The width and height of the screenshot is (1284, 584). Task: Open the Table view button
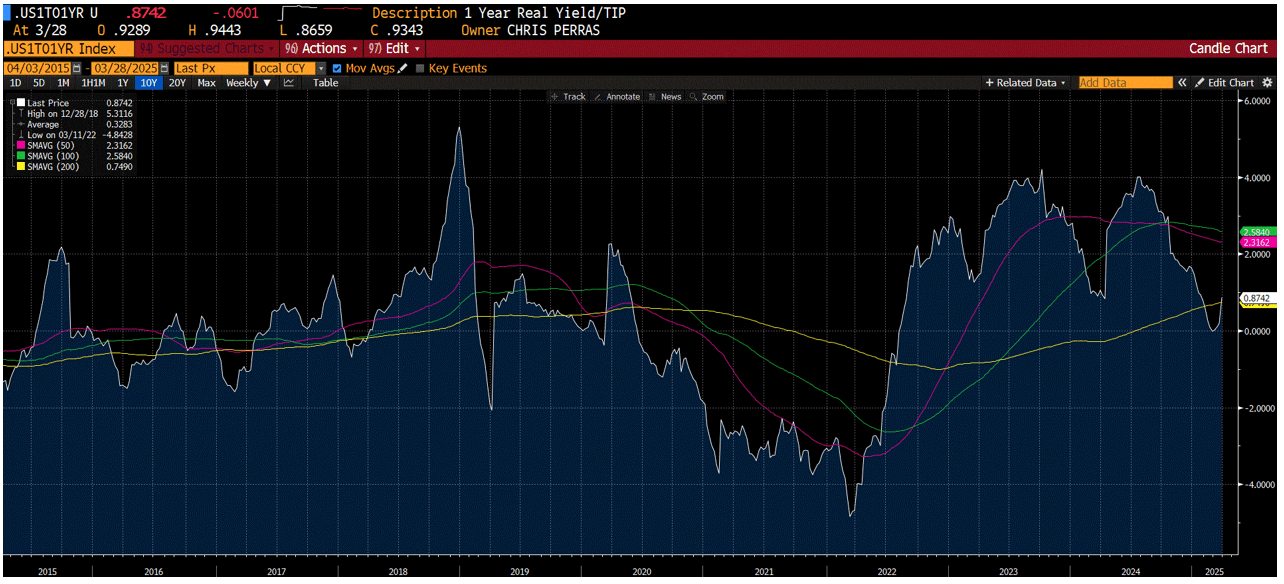click(325, 83)
